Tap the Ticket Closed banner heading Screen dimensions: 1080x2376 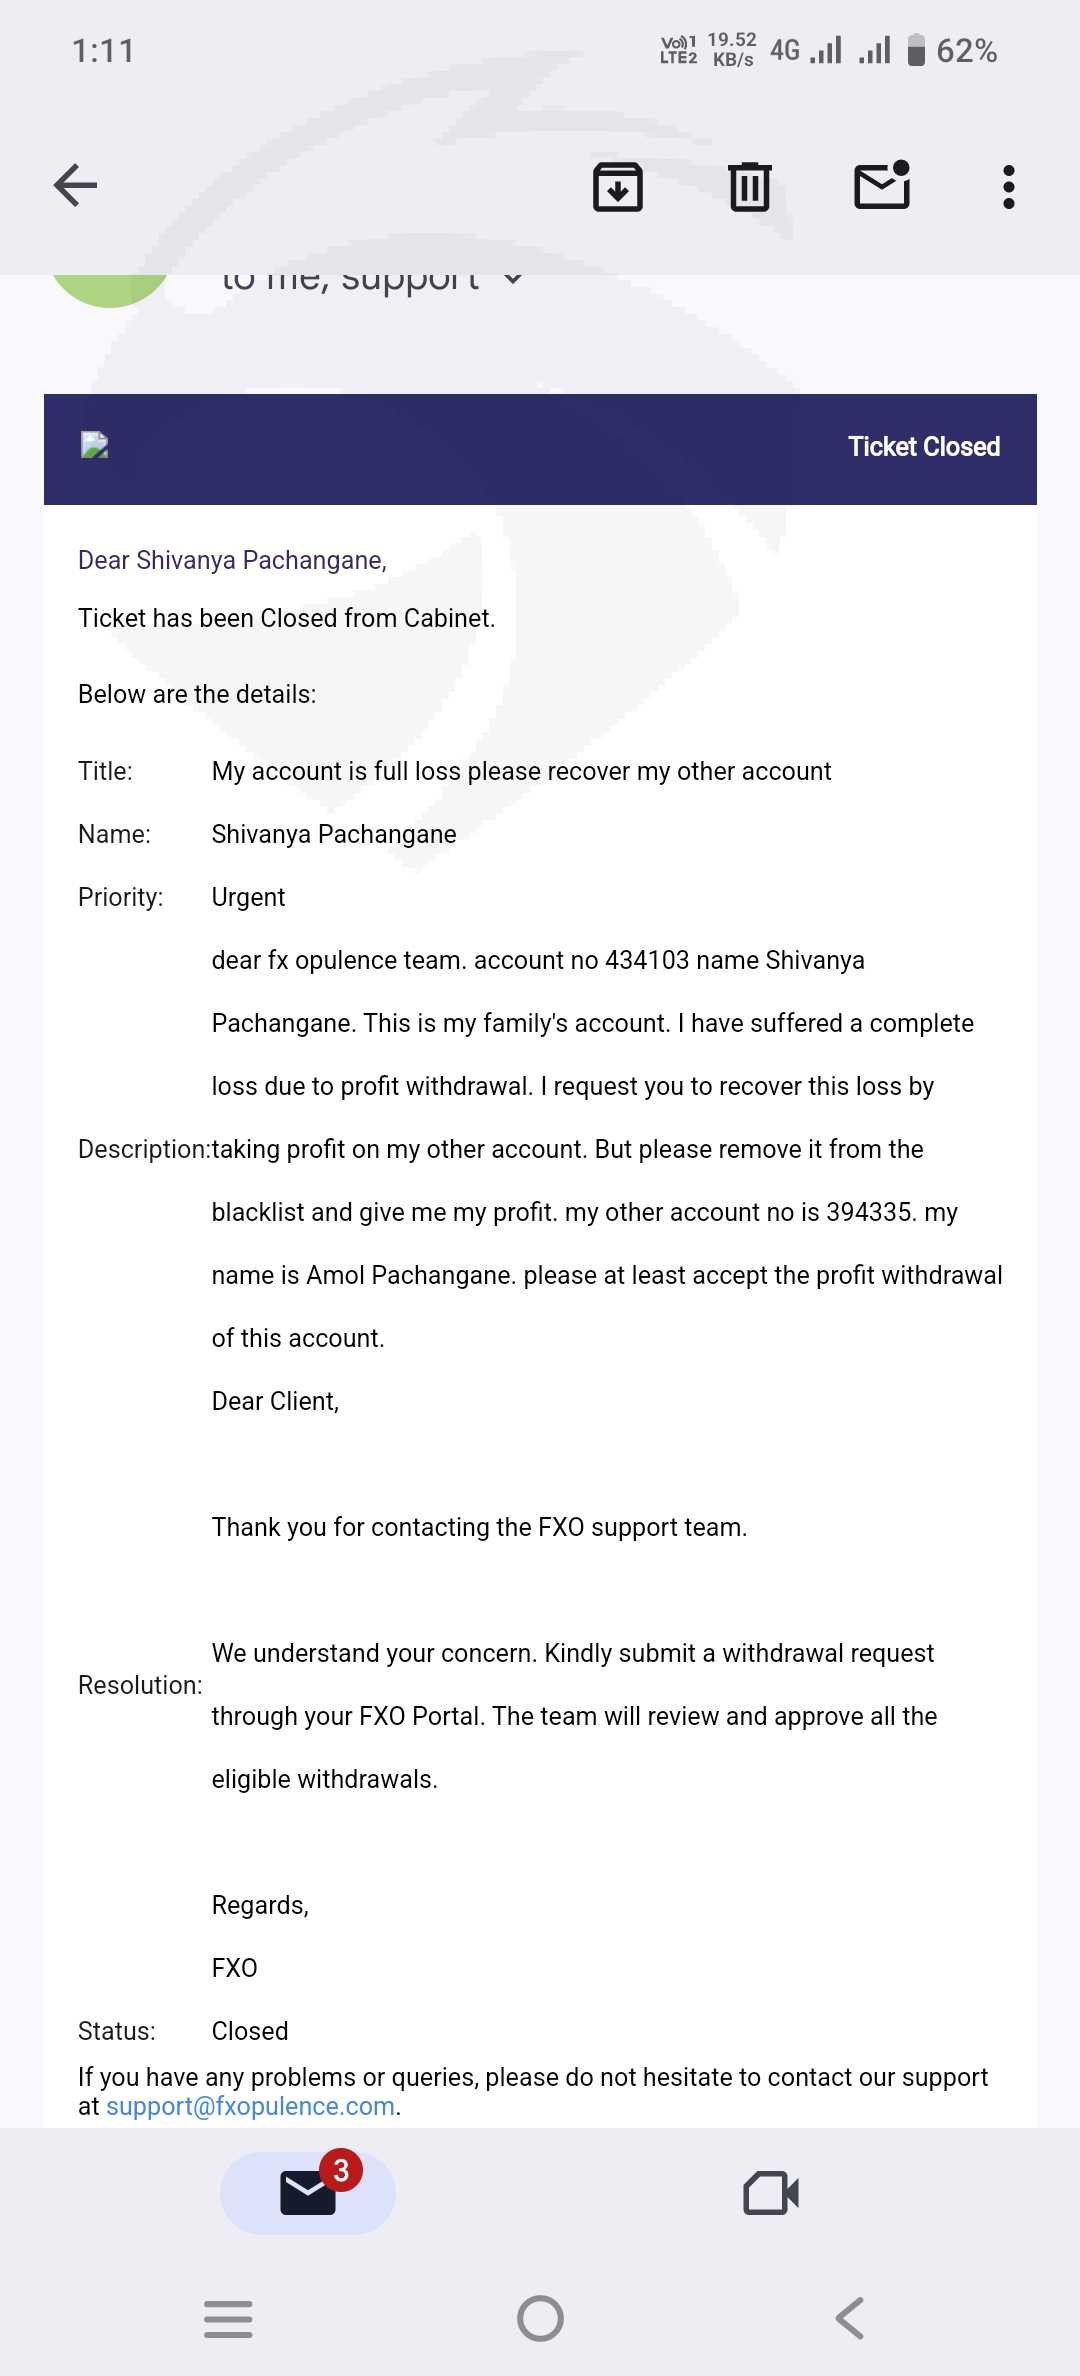[x=923, y=447]
